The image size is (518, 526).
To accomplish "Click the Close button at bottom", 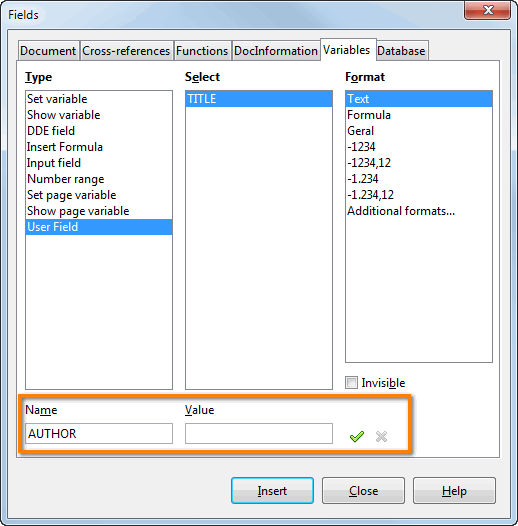I will pyautogui.click(x=363, y=490).
